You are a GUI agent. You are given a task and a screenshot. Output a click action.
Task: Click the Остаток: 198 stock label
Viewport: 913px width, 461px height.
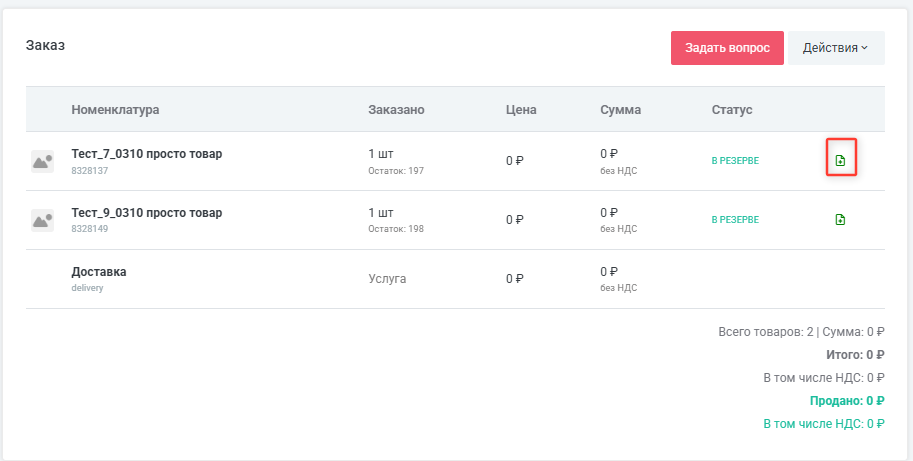[x=396, y=229]
